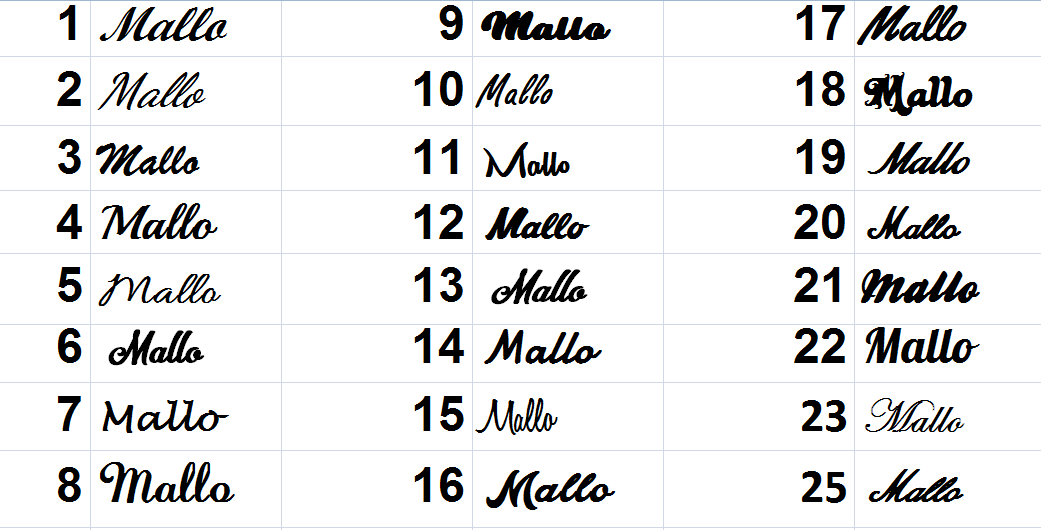
Task: Click the Mallo sample numbered 20
Action: pyautogui.click(x=914, y=224)
